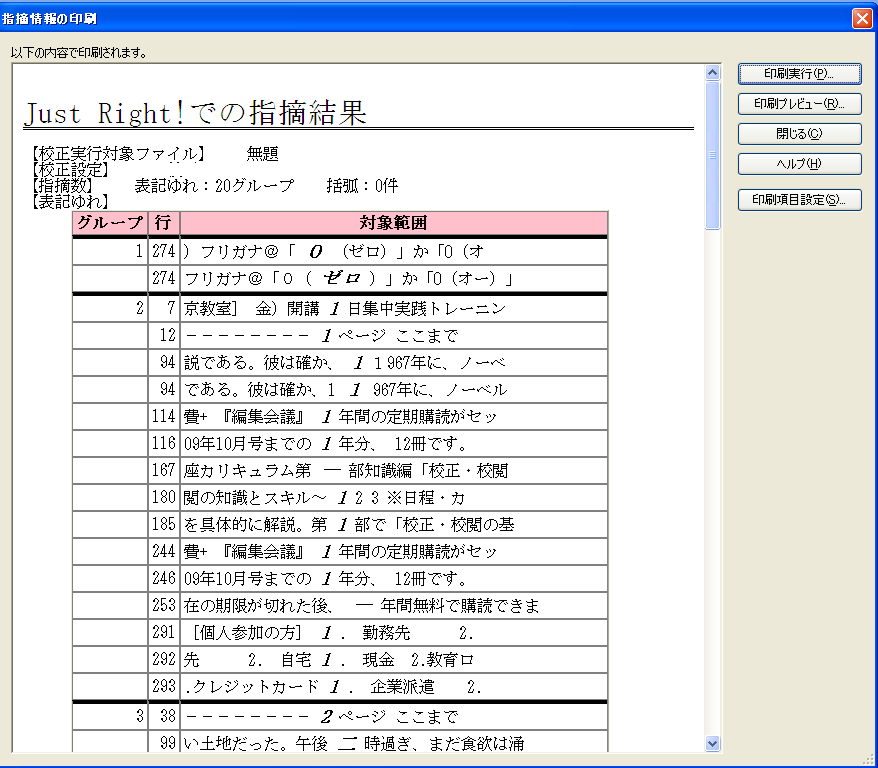Click the label '【校正実行対象ファイル】'
Screen dimensions: 878x768
(x=118, y=153)
